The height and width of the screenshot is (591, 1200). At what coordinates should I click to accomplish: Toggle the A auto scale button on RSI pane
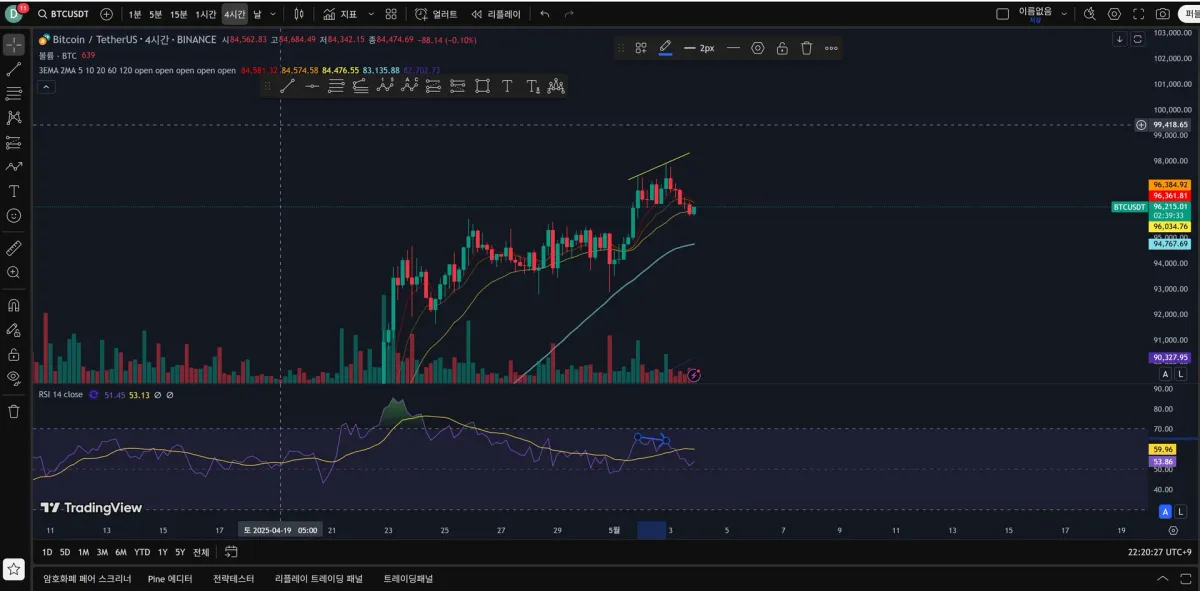[x=1165, y=511]
